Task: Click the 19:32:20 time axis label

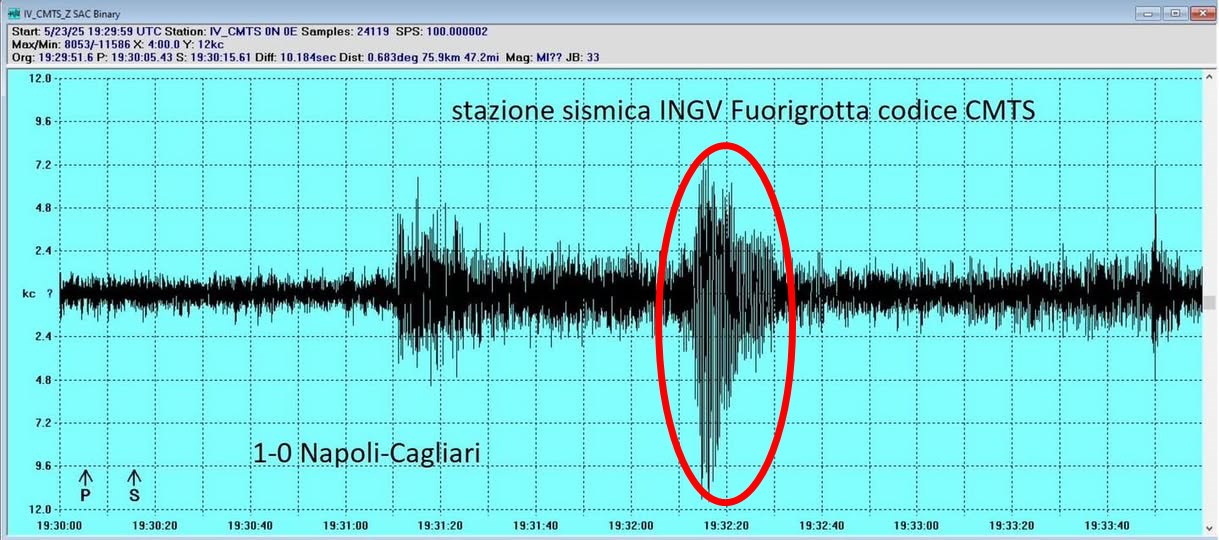Action: [727, 525]
